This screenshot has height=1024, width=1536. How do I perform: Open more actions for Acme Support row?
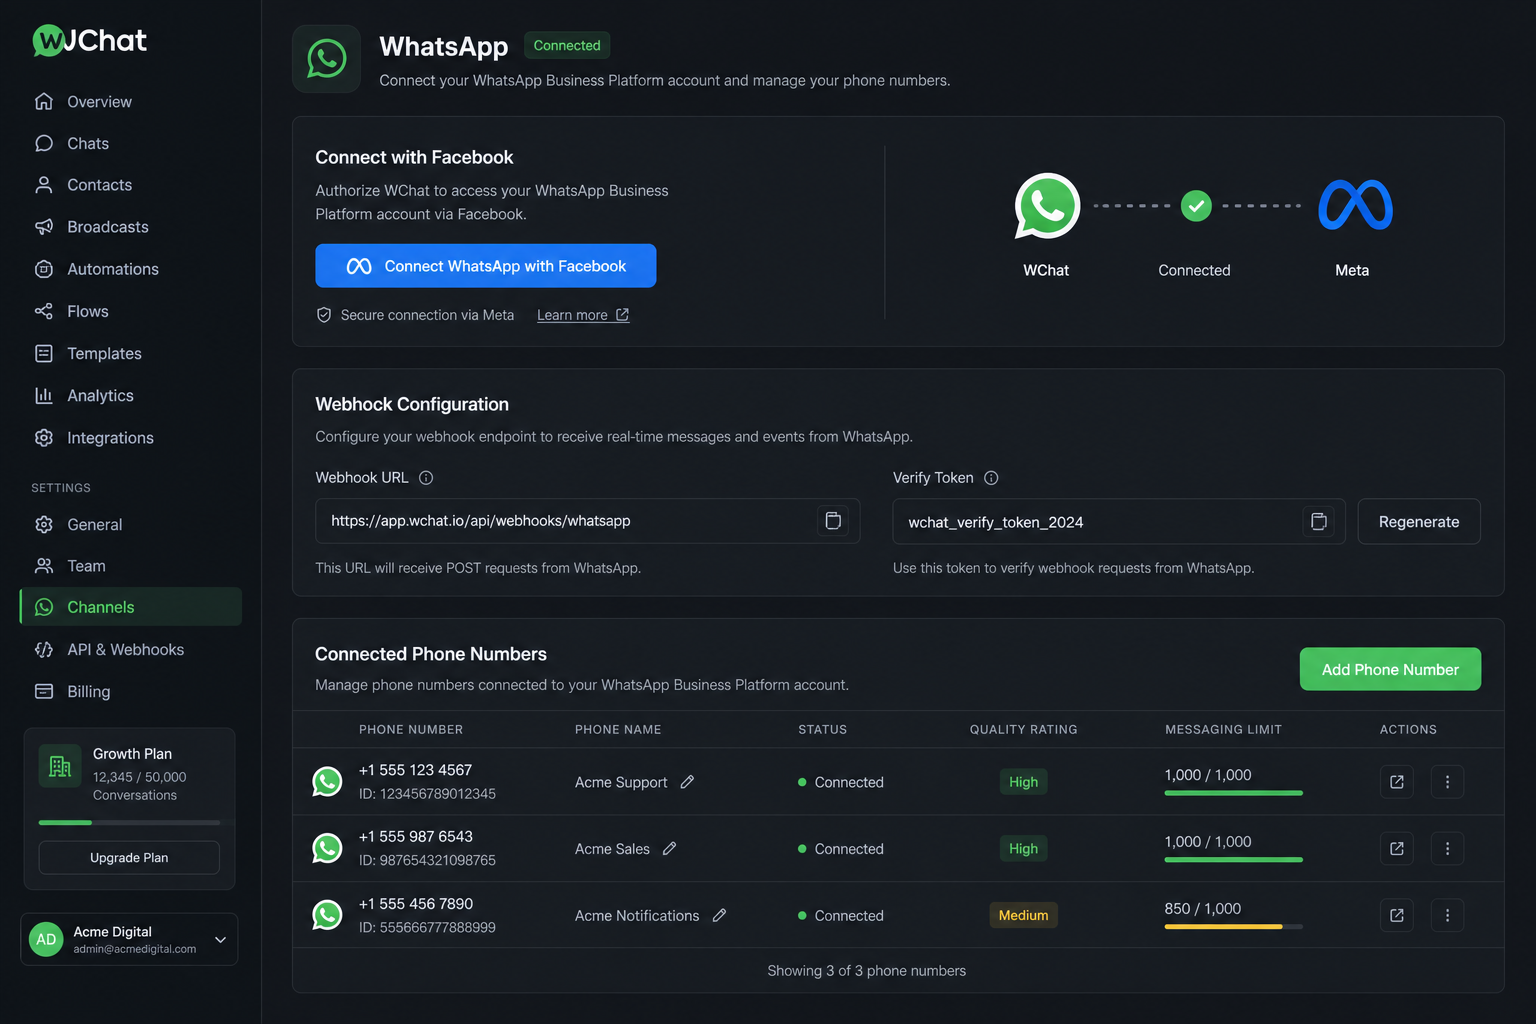point(1447,782)
